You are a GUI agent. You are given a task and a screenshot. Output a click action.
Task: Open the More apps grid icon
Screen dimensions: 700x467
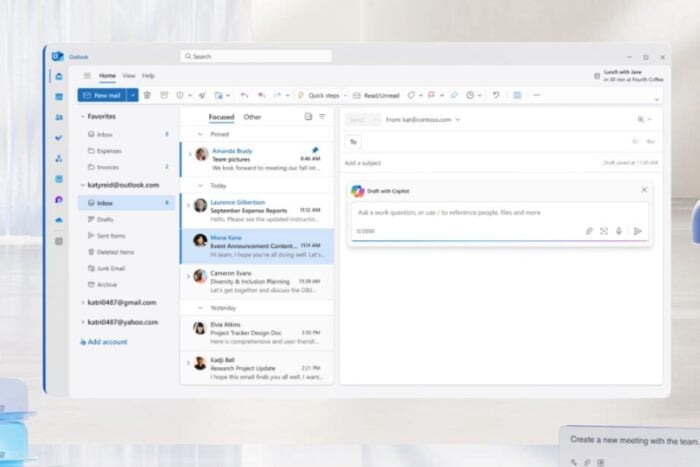59,241
